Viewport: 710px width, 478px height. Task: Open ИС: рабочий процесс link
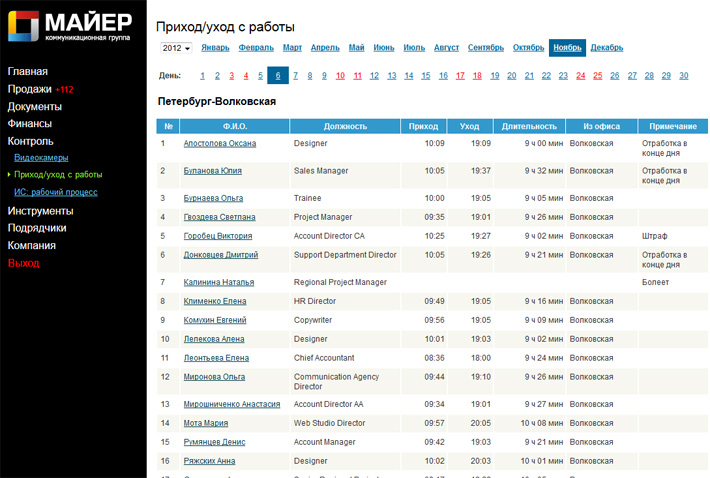[55, 191]
